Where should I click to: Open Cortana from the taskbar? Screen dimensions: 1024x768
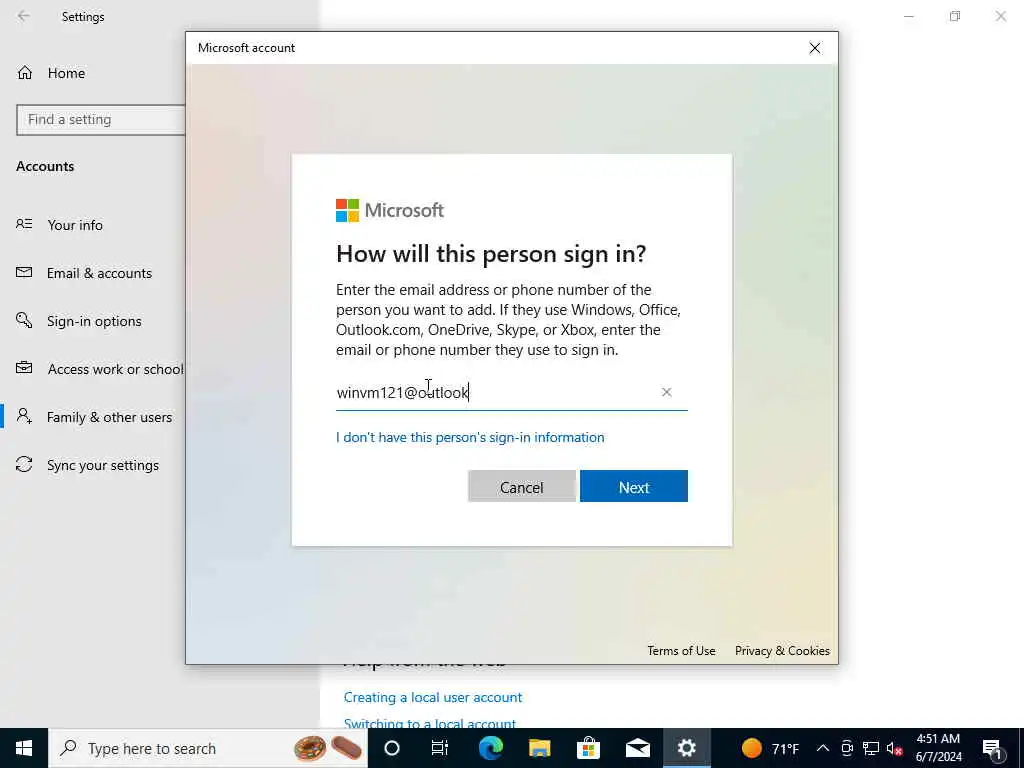click(392, 748)
